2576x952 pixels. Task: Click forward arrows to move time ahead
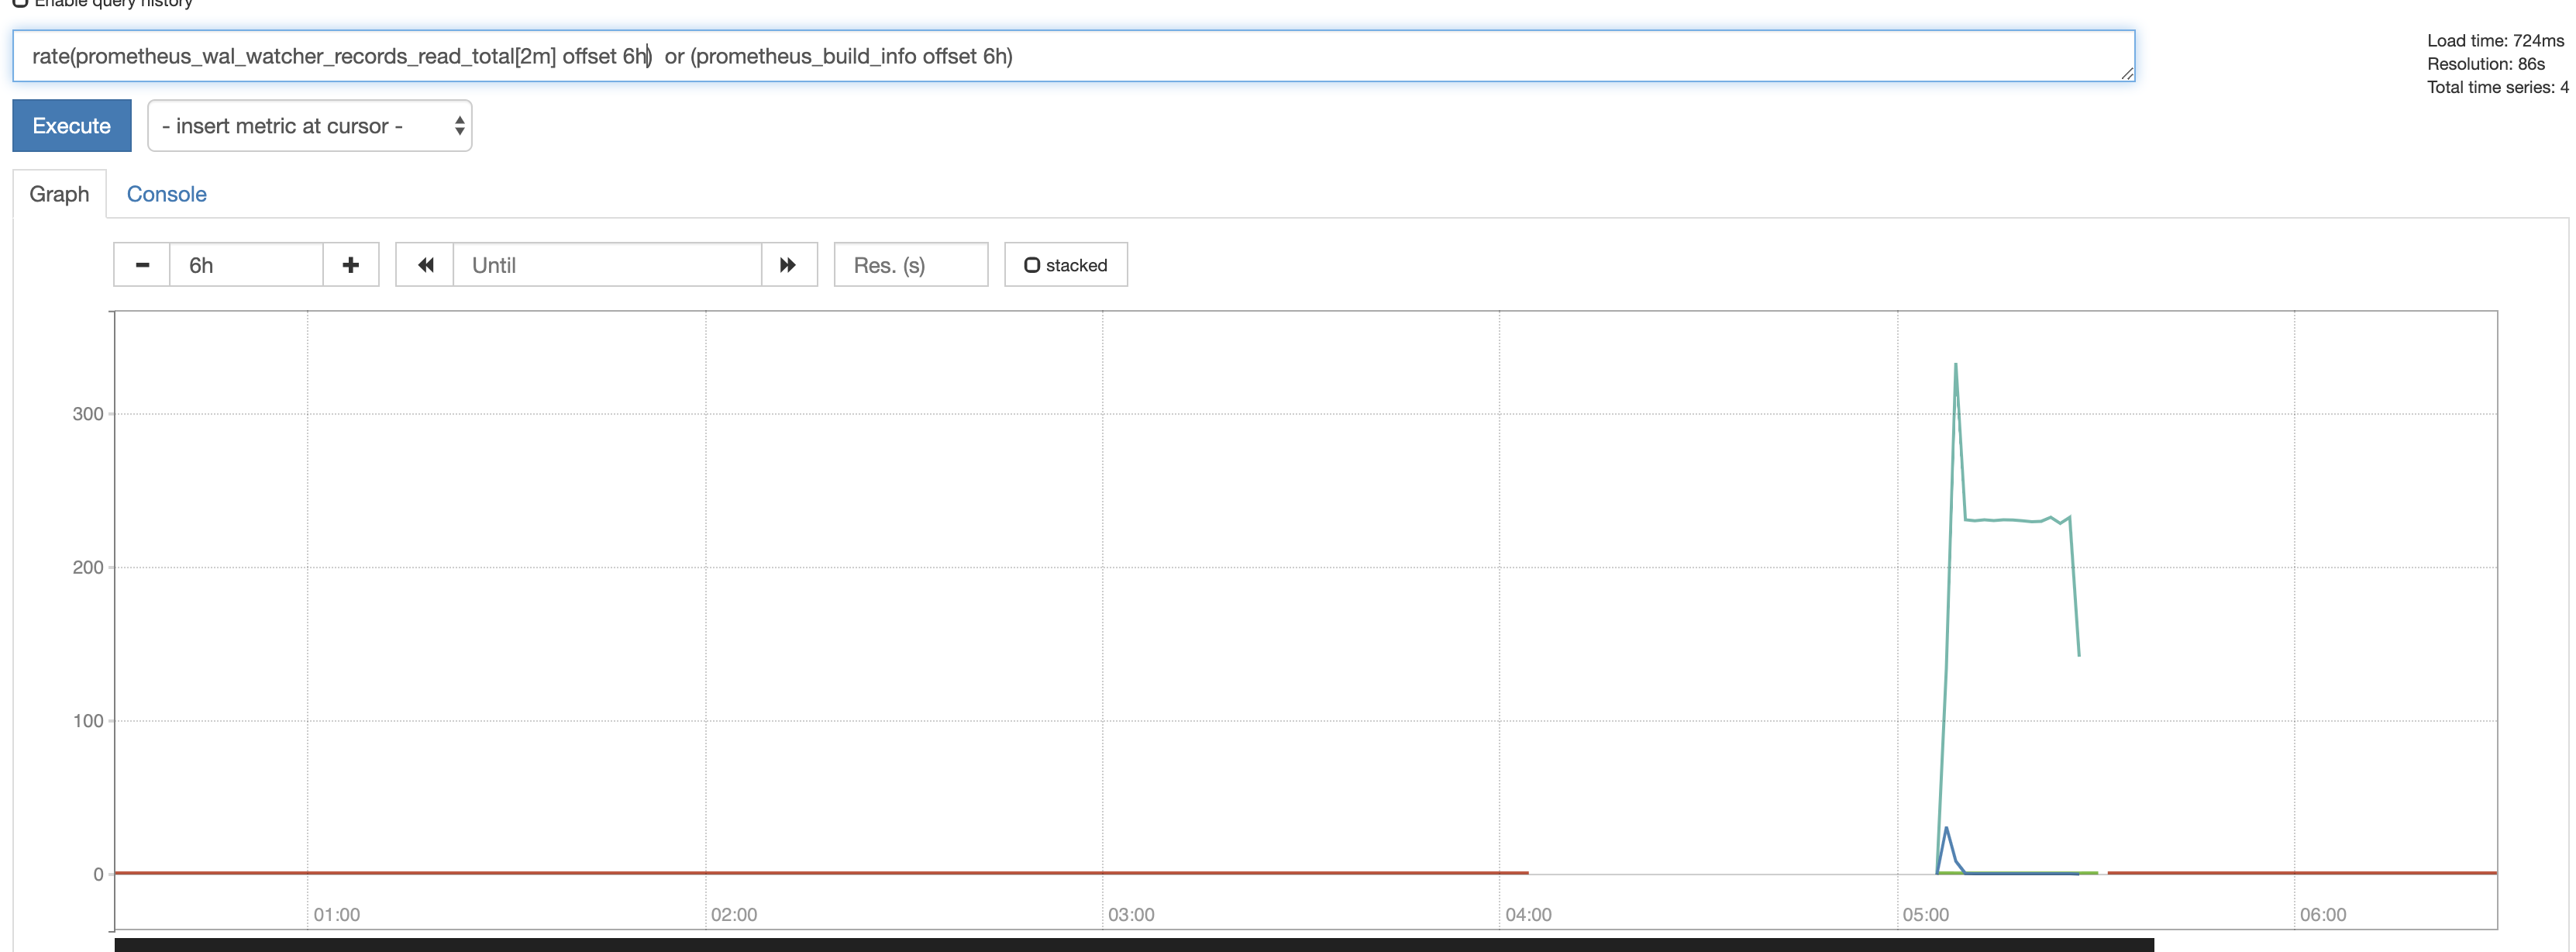tap(788, 265)
